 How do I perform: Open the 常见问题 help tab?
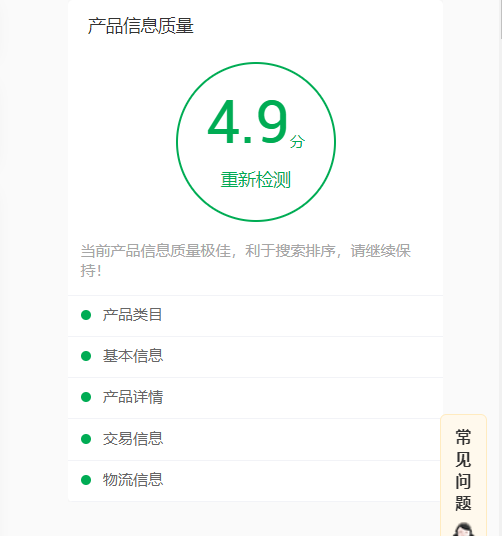point(463,475)
